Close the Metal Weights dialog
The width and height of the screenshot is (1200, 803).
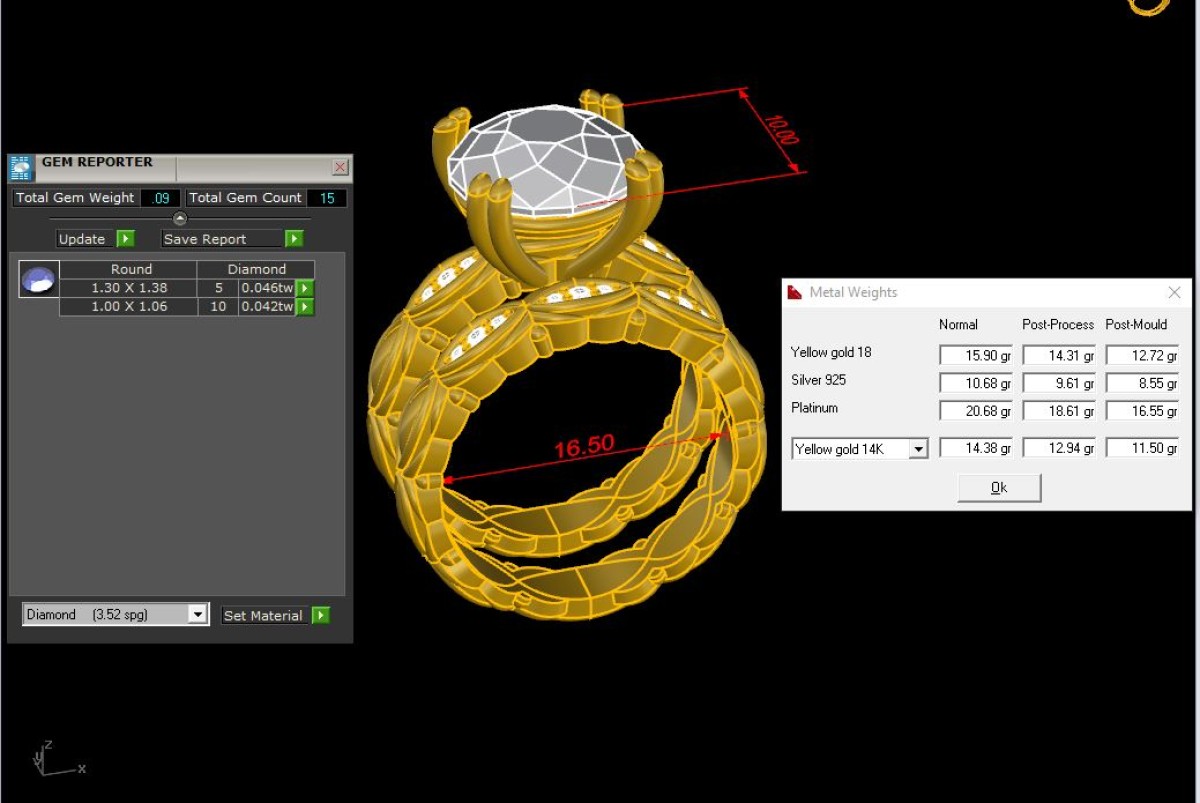click(x=1174, y=292)
